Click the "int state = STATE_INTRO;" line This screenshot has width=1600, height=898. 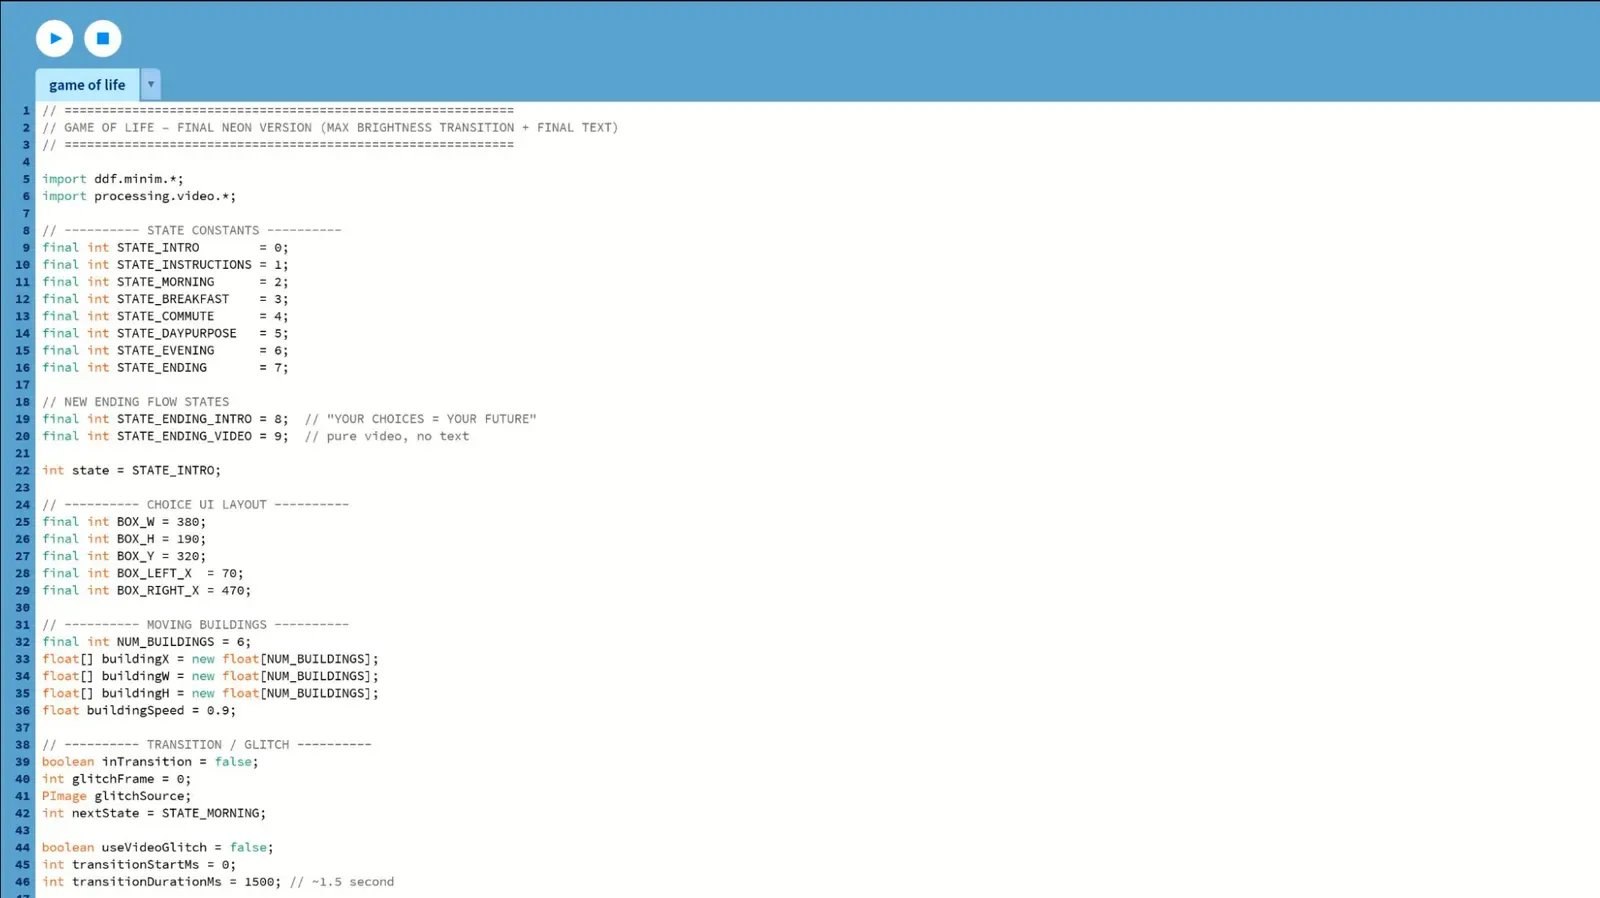pyautogui.click(x=131, y=470)
